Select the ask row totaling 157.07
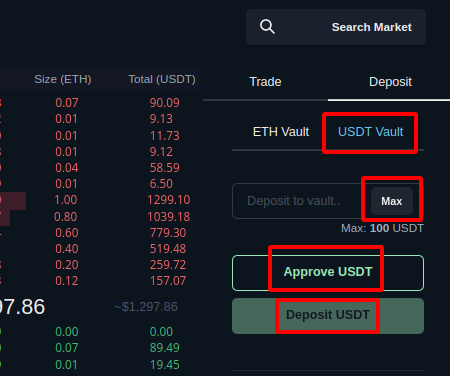The image size is (450, 376). click(99, 281)
